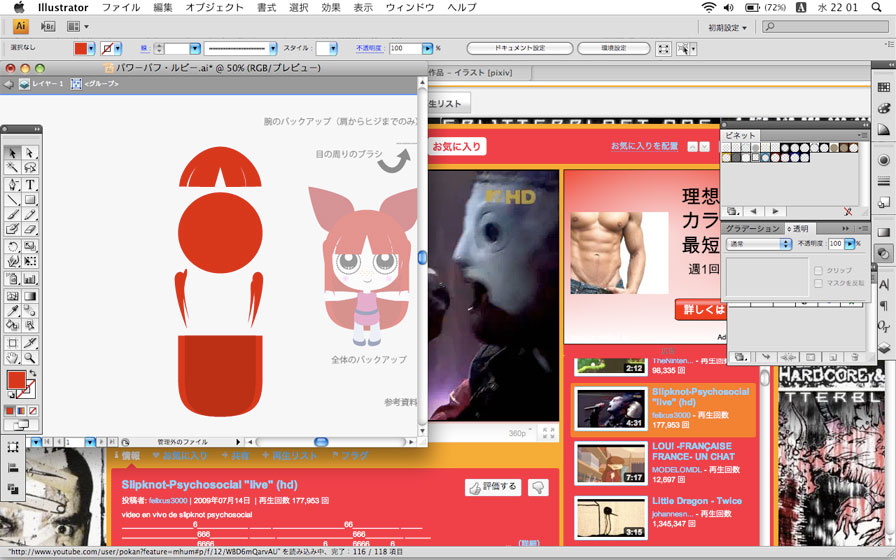Switch to the グラデーション panel tab
The height and width of the screenshot is (560, 896).
752,229
